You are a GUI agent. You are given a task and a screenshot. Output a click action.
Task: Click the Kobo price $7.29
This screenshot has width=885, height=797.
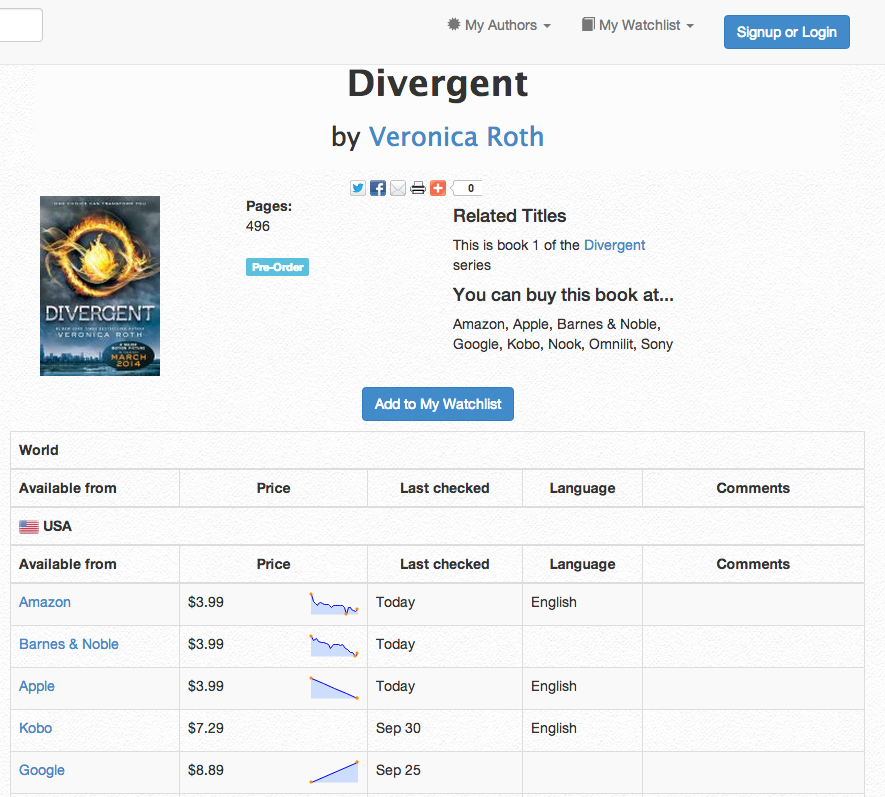(206, 728)
